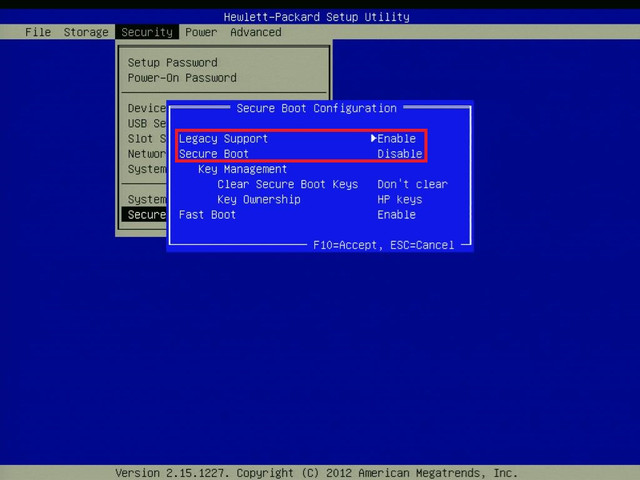The image size is (640, 480).
Task: Select the Key Management row
Action: [x=242, y=169]
